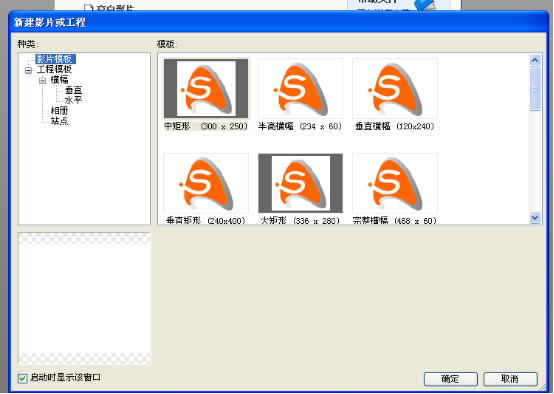Select the 中矩形 (300 x 250) template icon

pyautogui.click(x=206, y=88)
